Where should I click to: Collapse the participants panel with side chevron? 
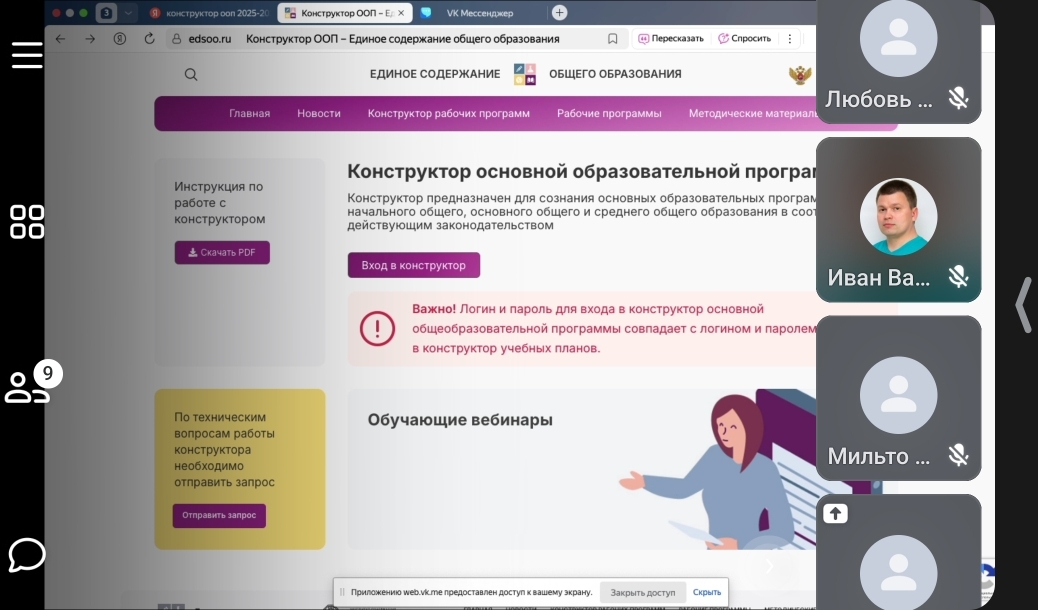tap(1022, 304)
